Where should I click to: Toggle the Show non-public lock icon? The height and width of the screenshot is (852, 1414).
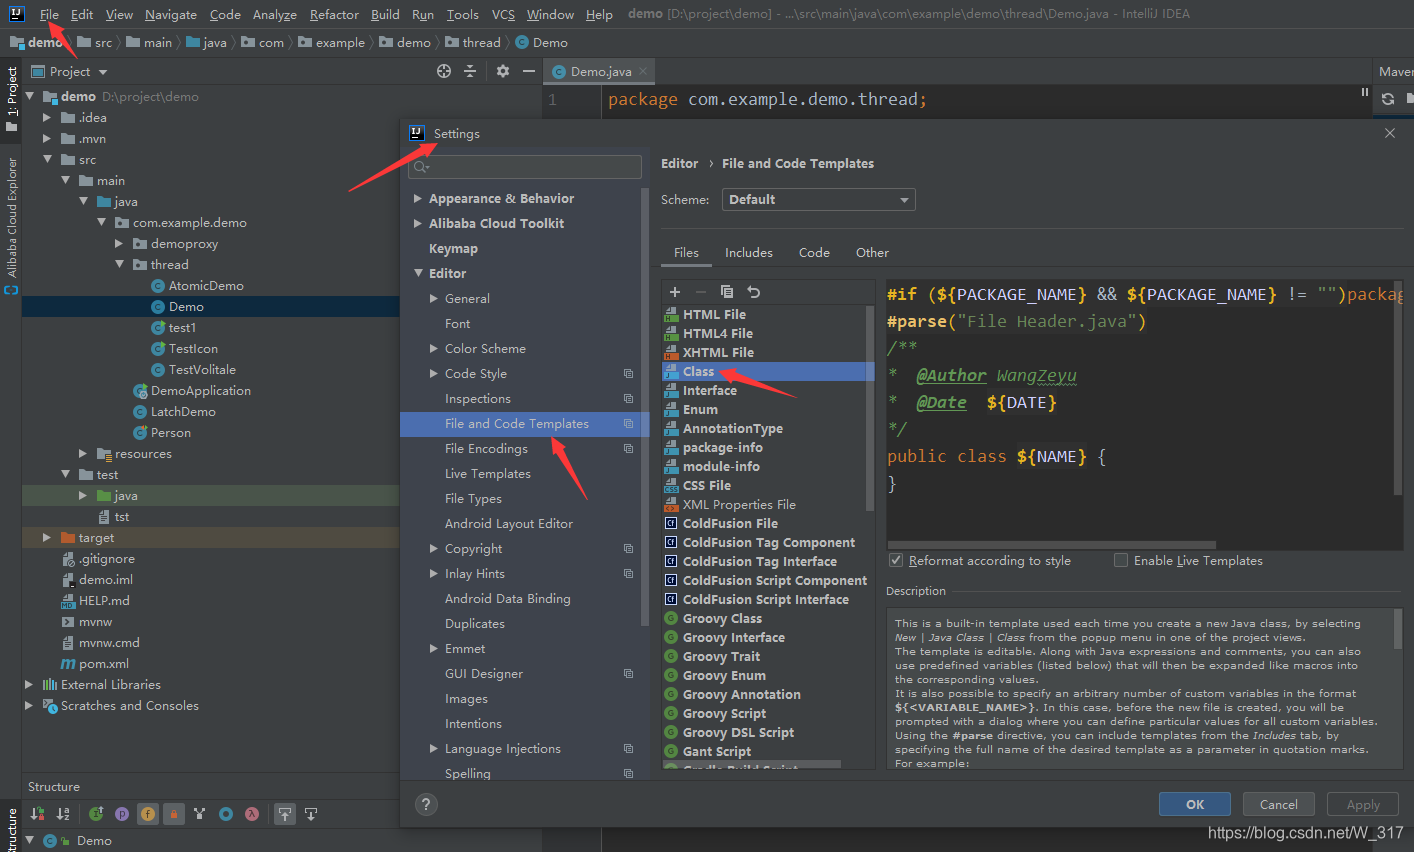[174, 814]
